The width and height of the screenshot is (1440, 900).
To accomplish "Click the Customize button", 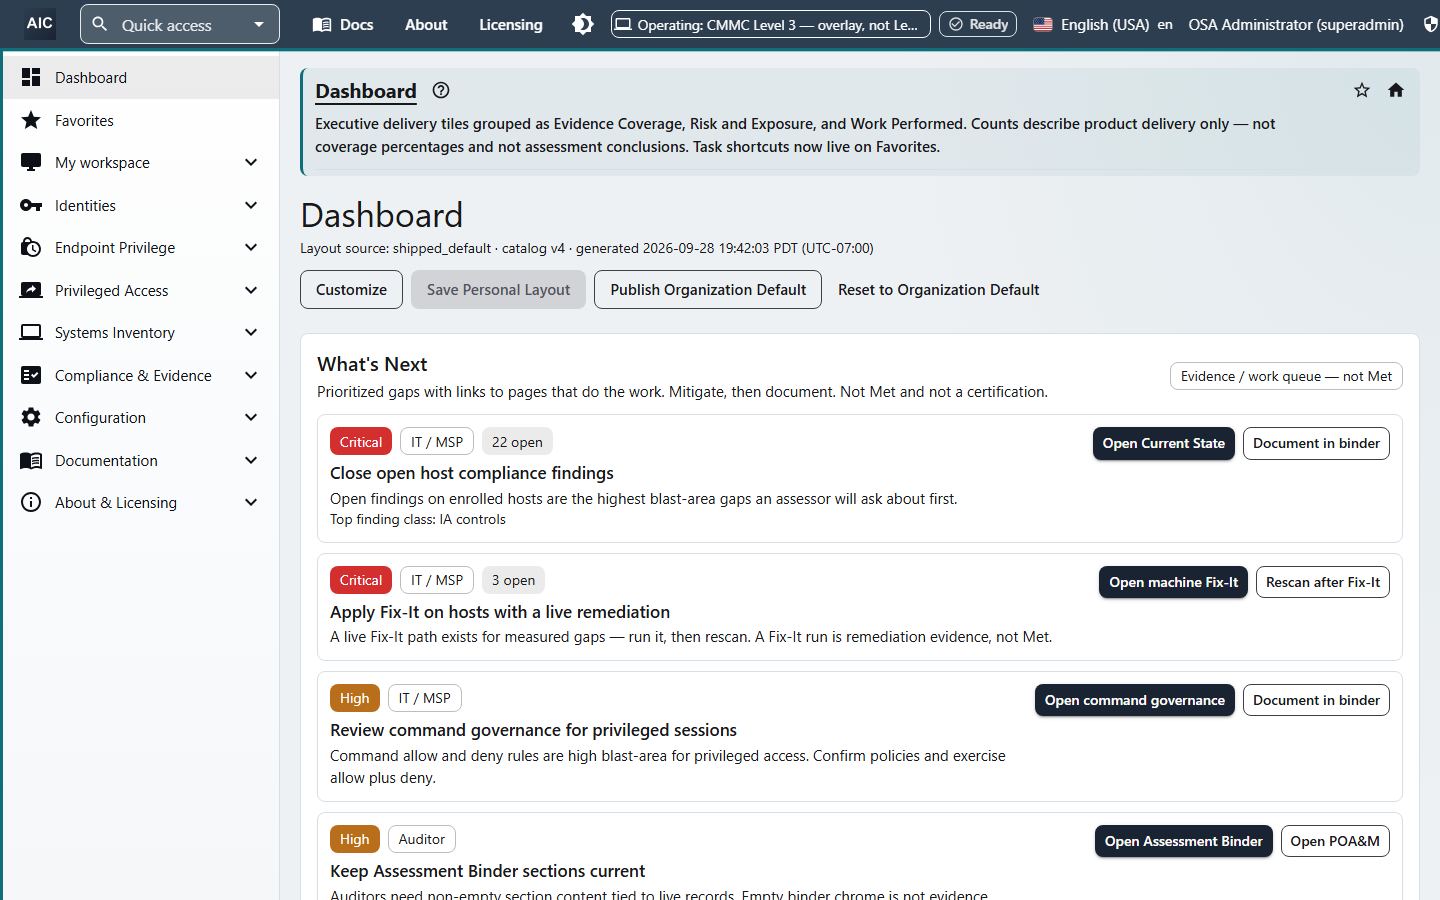I will [x=351, y=289].
